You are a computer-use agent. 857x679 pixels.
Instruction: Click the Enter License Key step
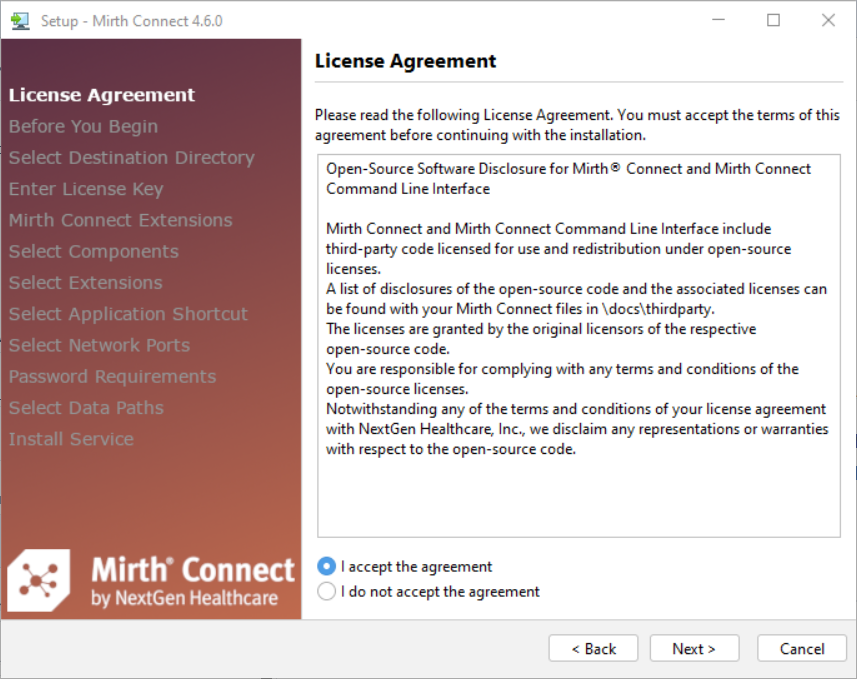(86, 189)
